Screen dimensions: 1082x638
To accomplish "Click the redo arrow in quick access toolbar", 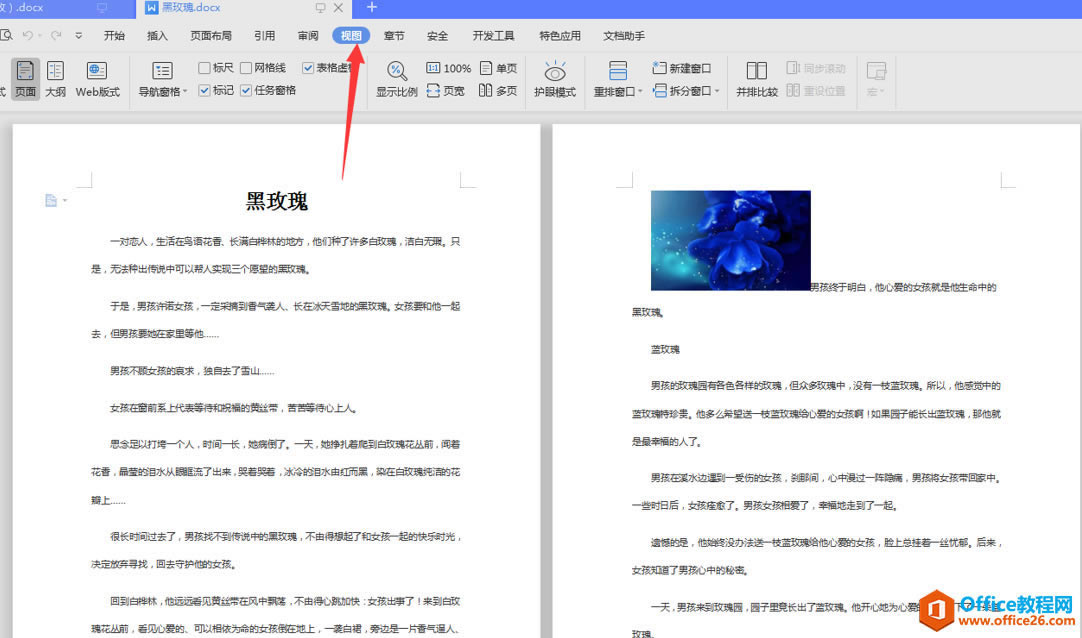I will coord(56,35).
